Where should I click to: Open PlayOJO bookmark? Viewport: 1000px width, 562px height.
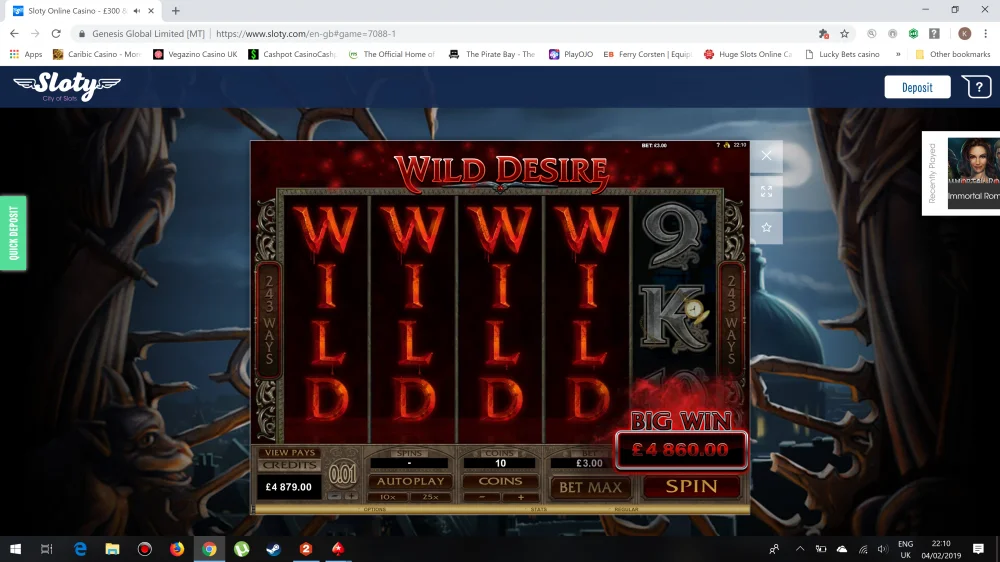[x=571, y=54]
